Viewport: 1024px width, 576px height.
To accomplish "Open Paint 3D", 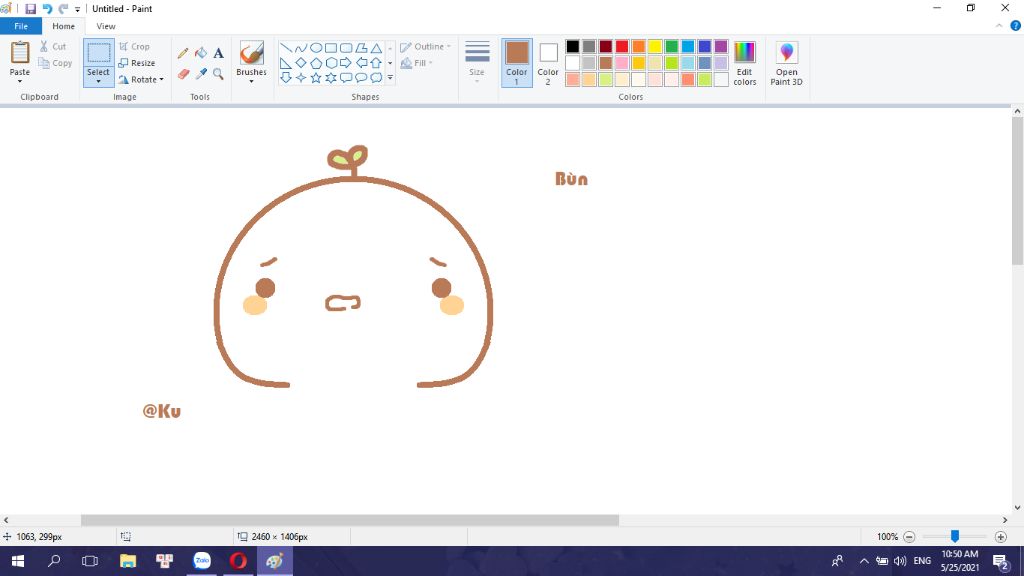I will tap(786, 63).
